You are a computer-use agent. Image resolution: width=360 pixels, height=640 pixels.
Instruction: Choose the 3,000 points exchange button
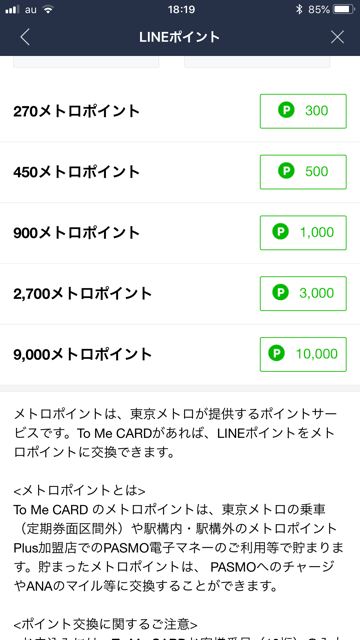click(x=303, y=293)
